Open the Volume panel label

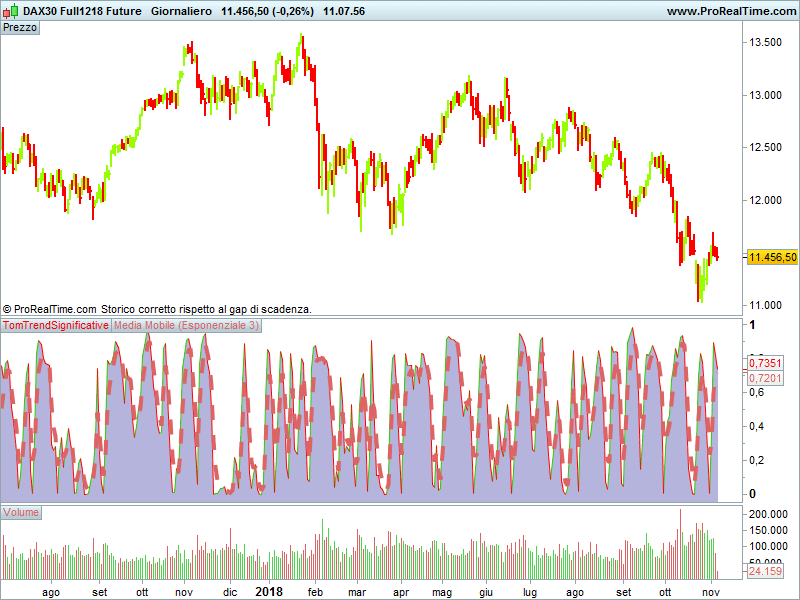(x=21, y=512)
